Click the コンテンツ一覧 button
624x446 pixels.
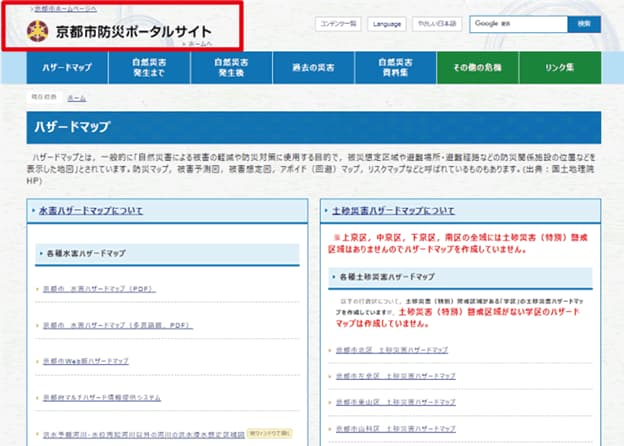tap(338, 24)
